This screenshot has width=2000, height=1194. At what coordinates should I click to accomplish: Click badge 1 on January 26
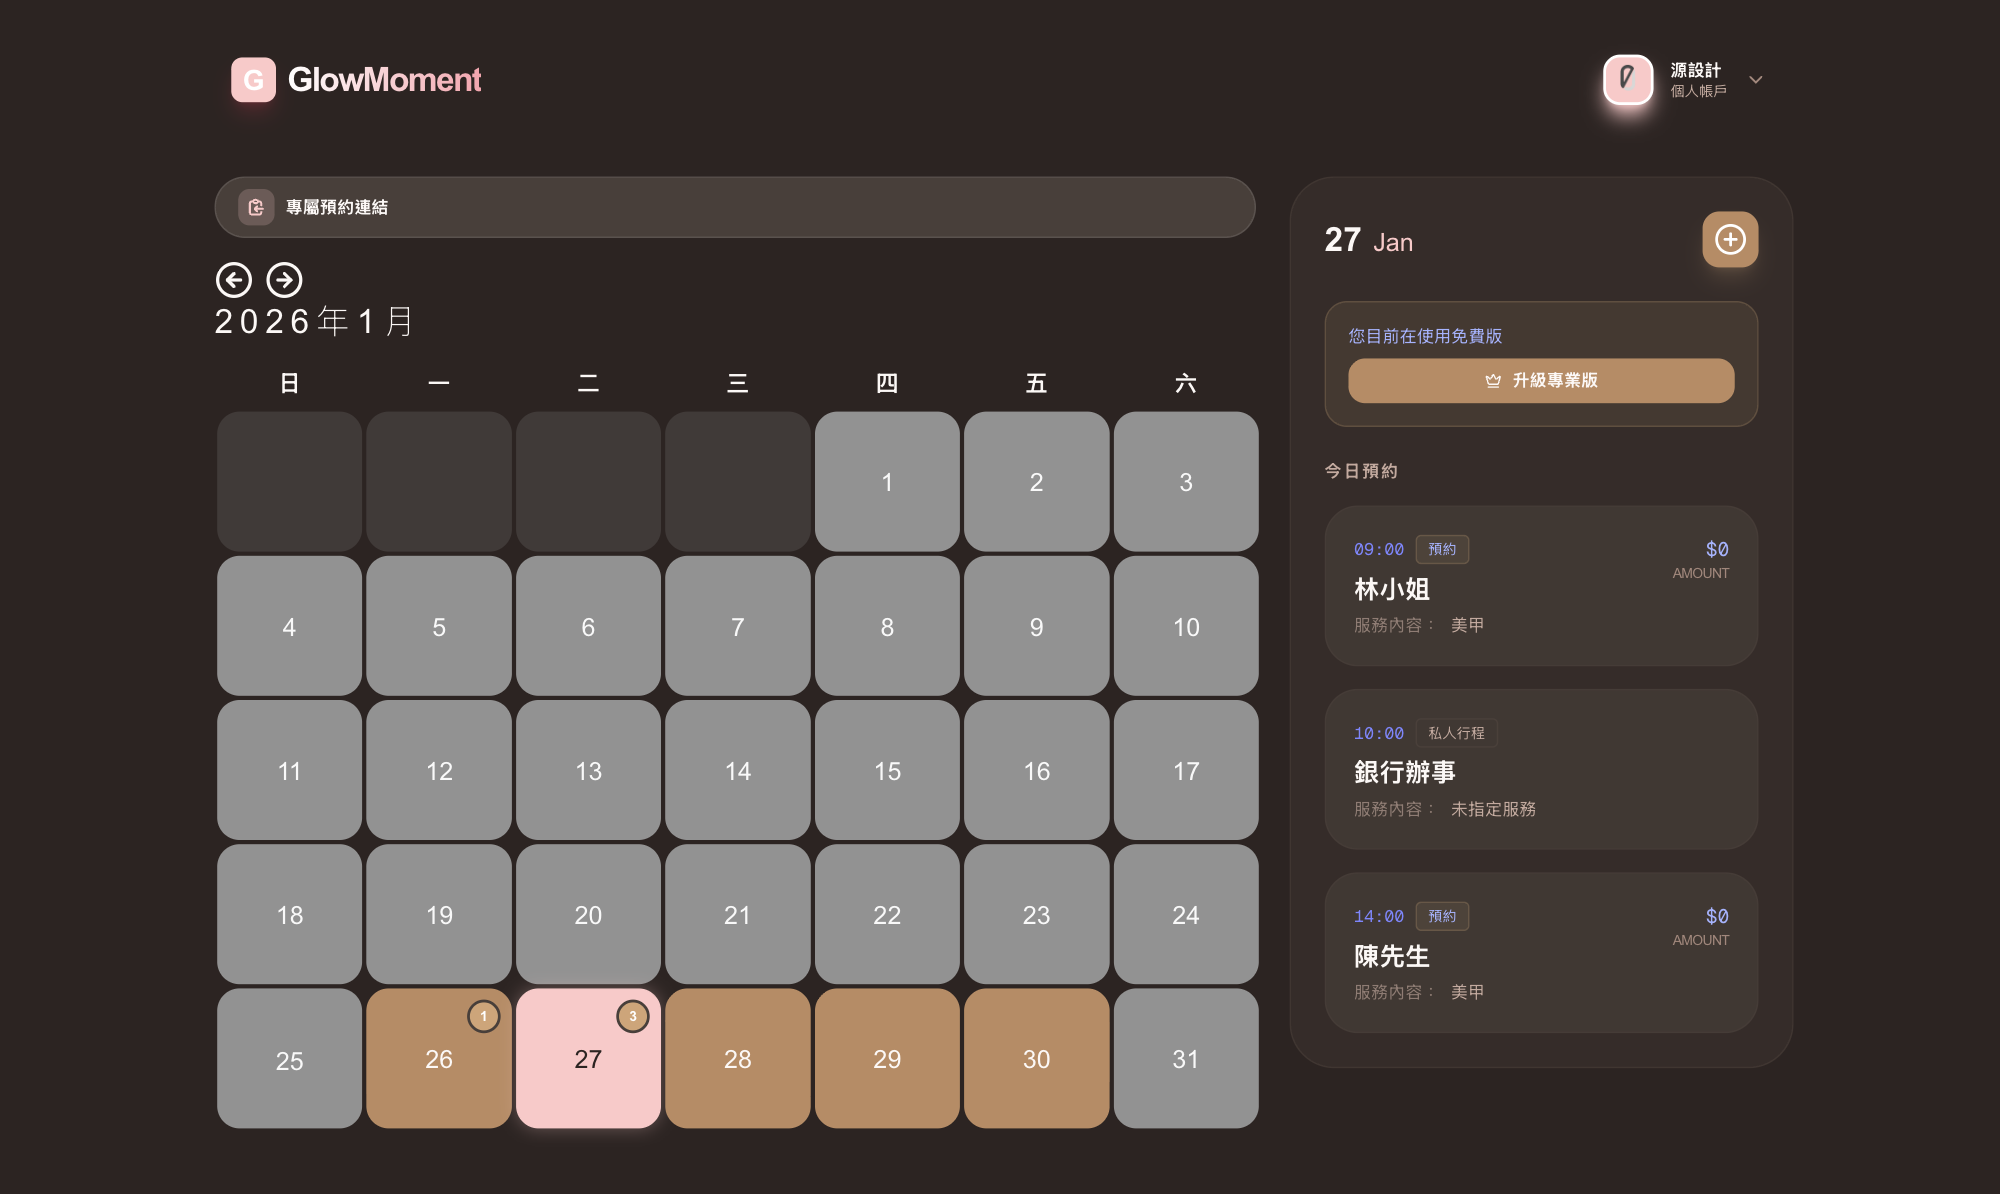(484, 1016)
